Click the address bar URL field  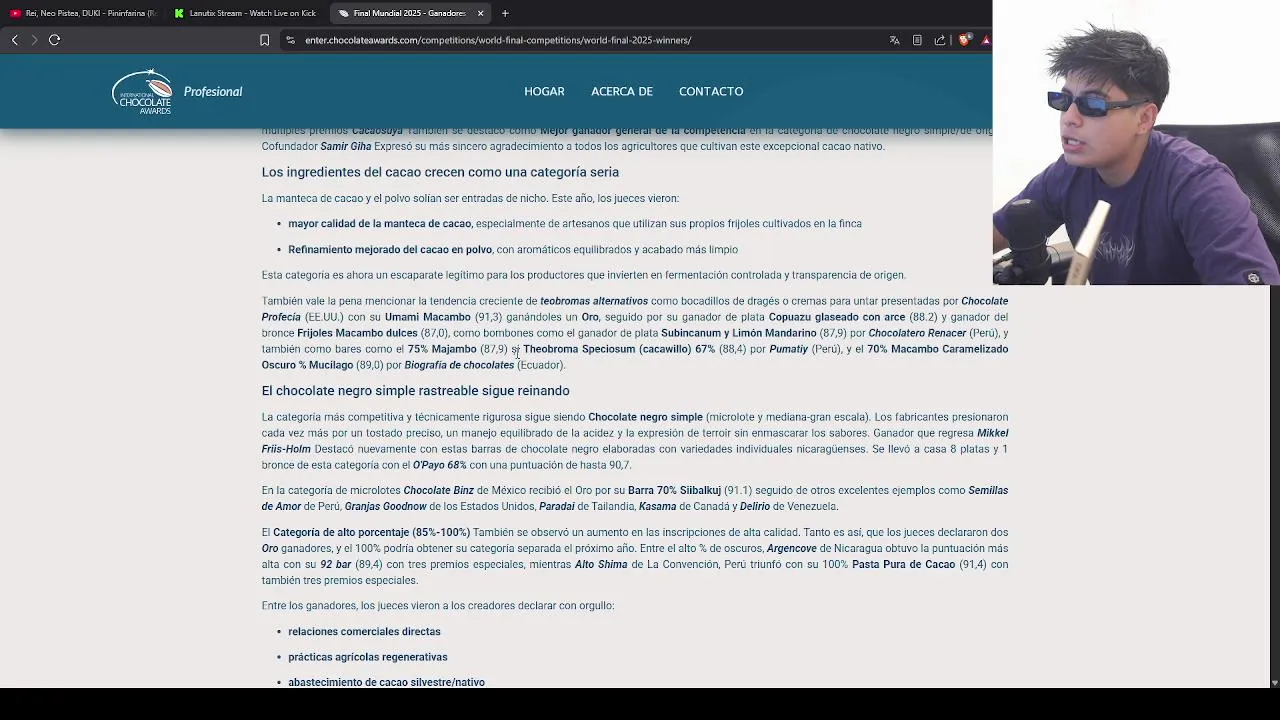coord(498,40)
